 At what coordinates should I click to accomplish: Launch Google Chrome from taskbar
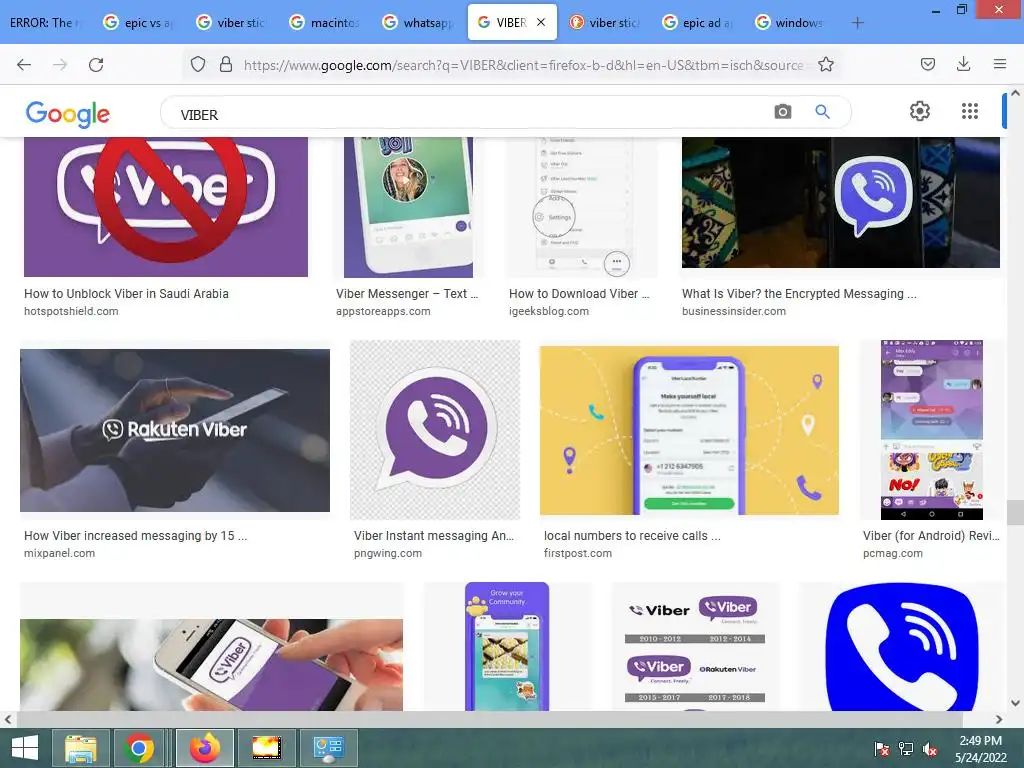(138, 748)
